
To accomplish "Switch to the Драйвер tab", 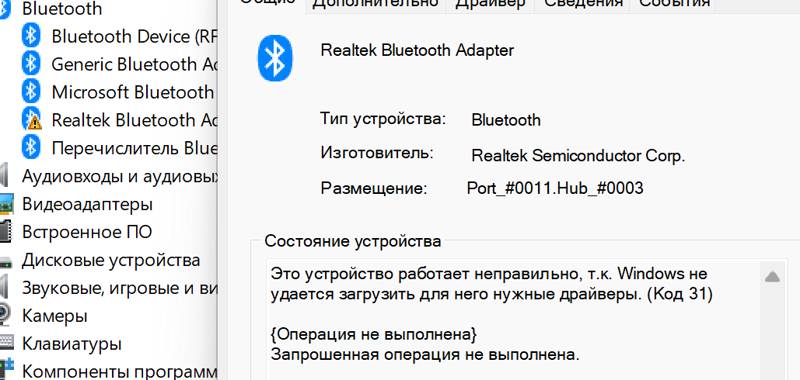I will click(x=490, y=4).
